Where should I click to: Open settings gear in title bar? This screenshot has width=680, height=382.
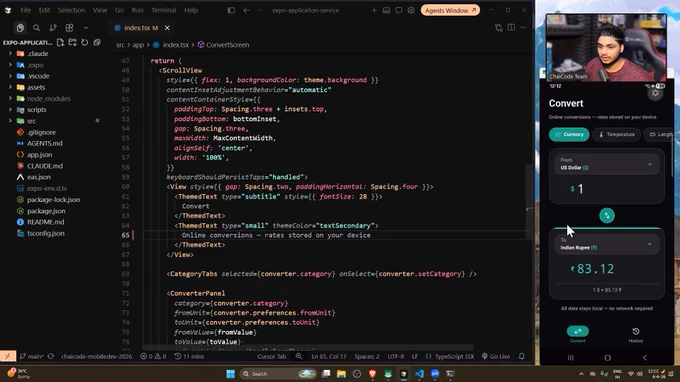coord(411,10)
